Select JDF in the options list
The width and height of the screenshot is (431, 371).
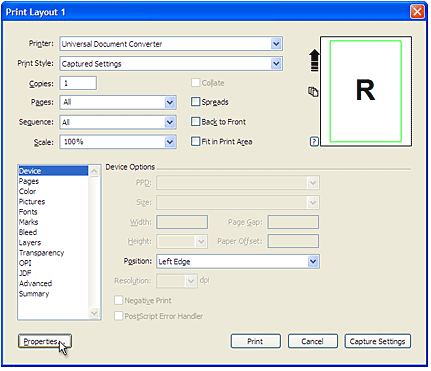(x=53, y=273)
